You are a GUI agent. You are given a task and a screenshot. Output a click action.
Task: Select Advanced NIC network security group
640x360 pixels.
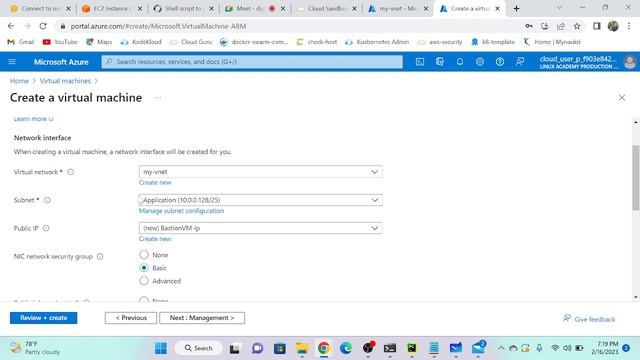[x=144, y=281]
